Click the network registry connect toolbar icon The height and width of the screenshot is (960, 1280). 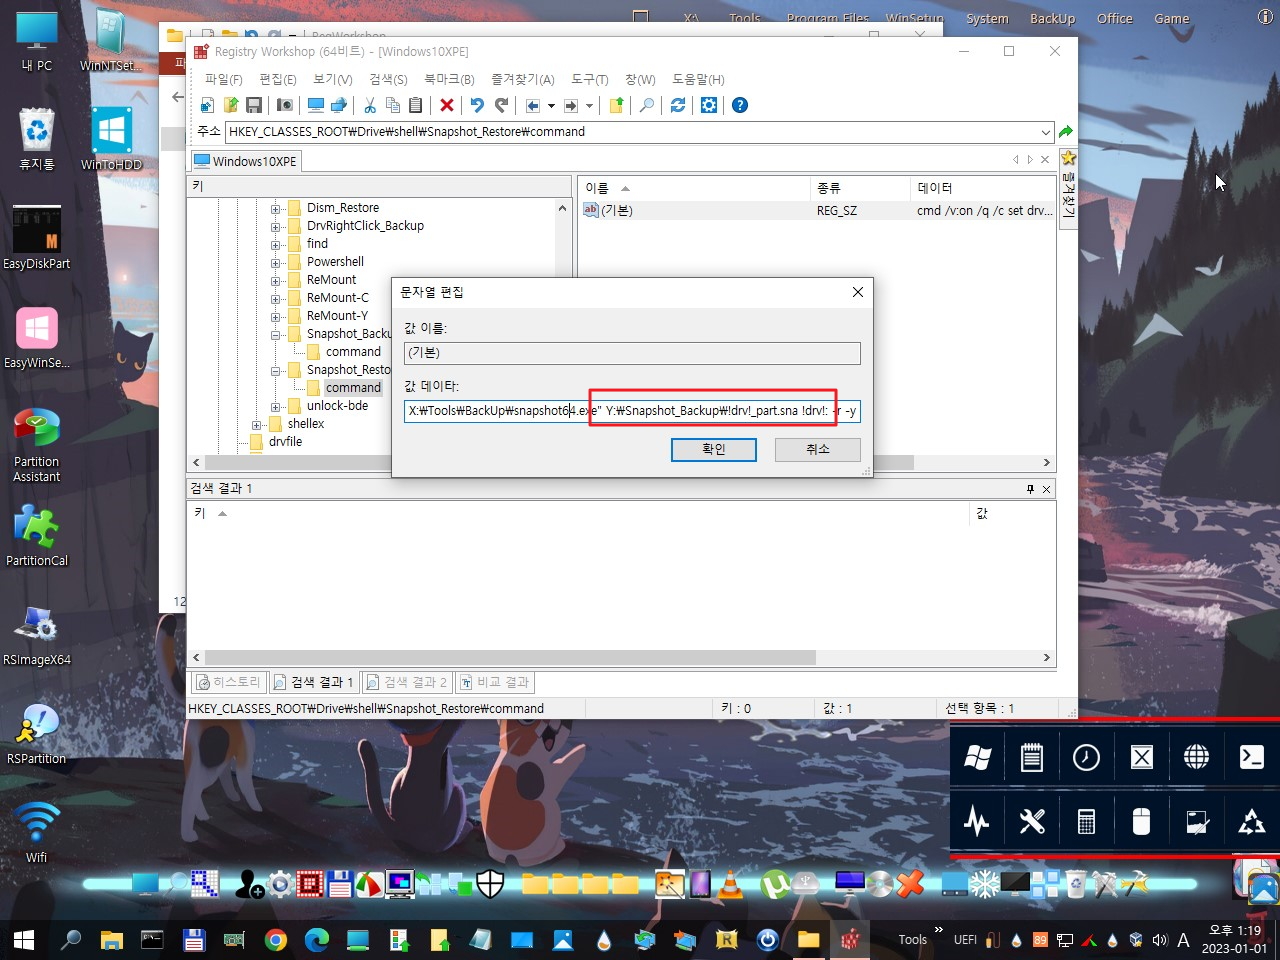tap(339, 105)
